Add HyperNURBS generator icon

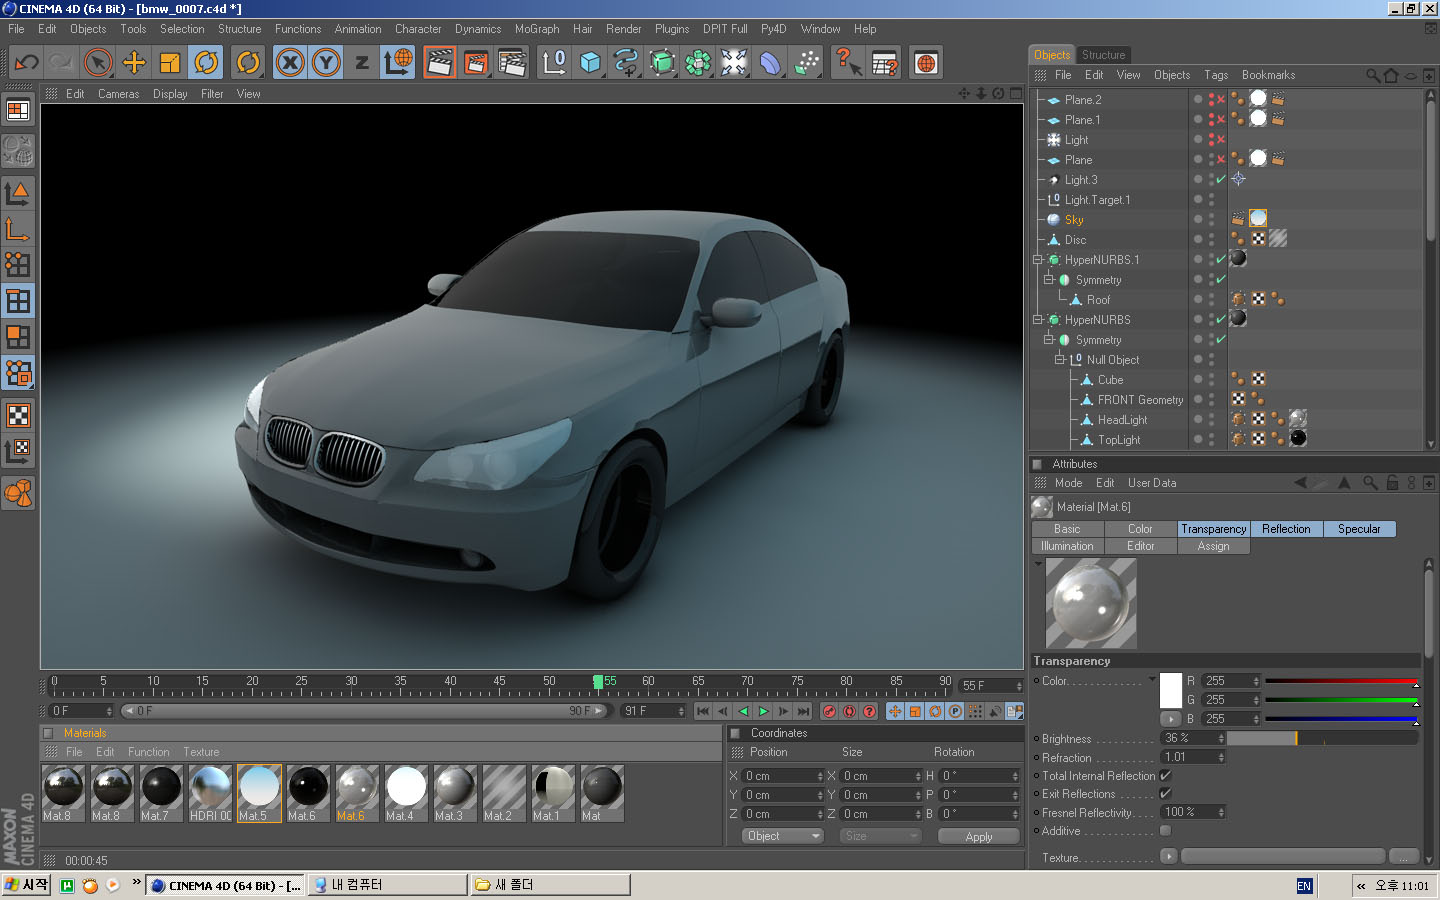[x=662, y=62]
